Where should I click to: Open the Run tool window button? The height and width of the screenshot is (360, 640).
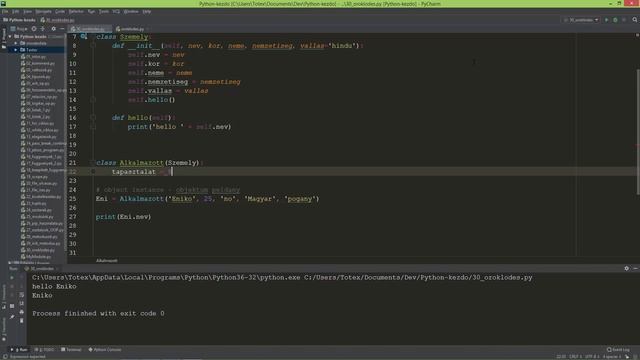(x=20, y=350)
